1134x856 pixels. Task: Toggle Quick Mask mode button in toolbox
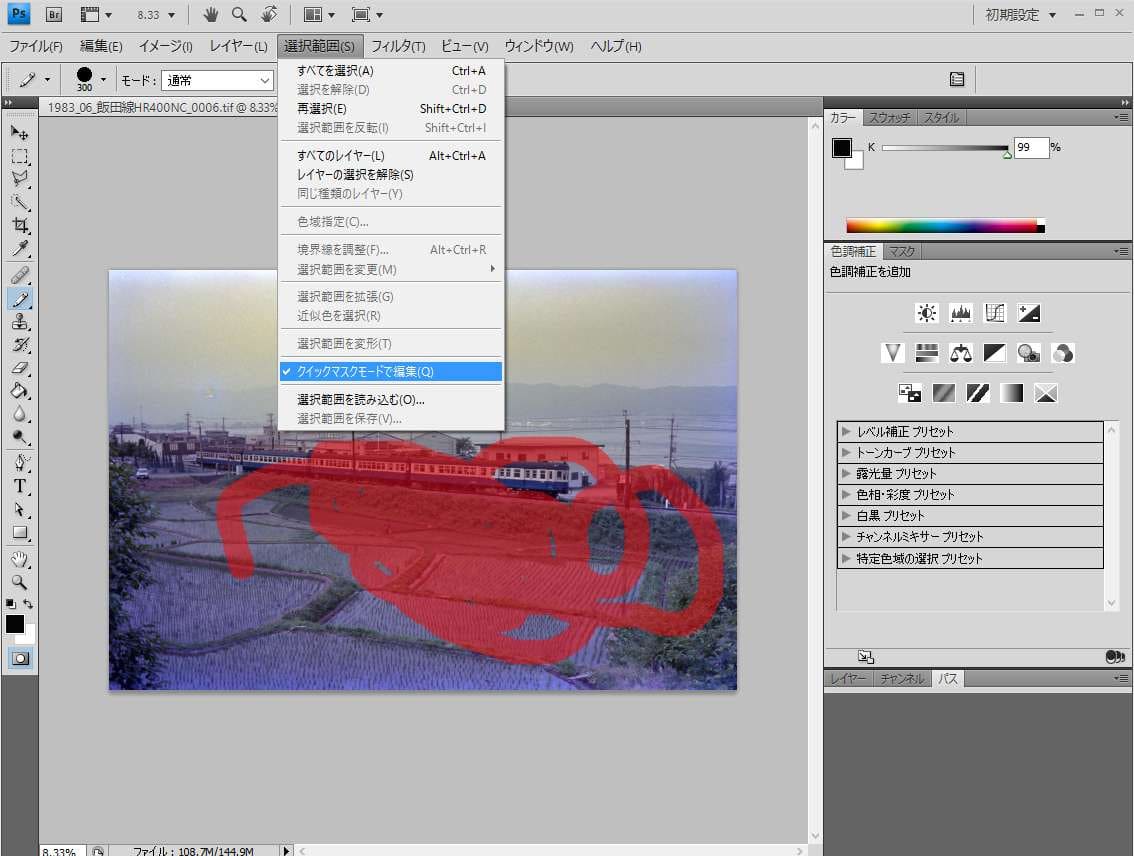coord(19,658)
